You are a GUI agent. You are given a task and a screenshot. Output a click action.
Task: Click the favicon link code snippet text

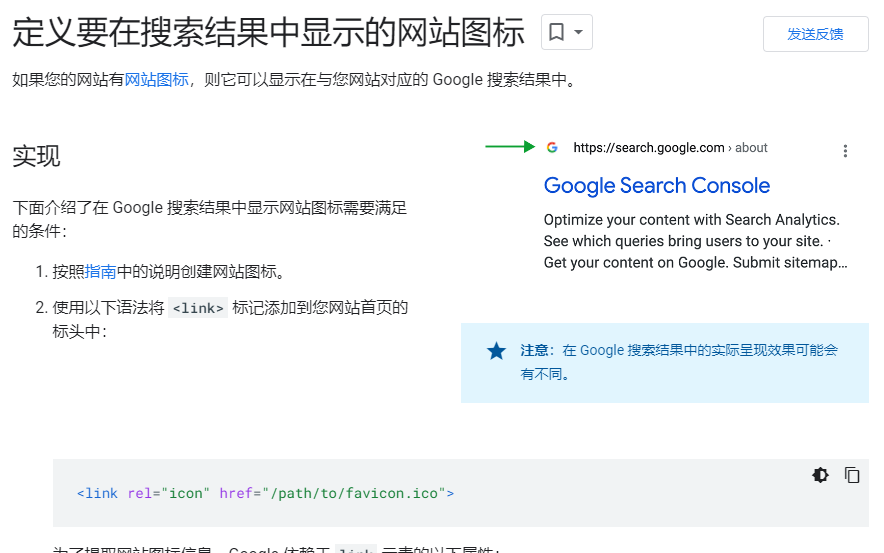click(x=265, y=493)
